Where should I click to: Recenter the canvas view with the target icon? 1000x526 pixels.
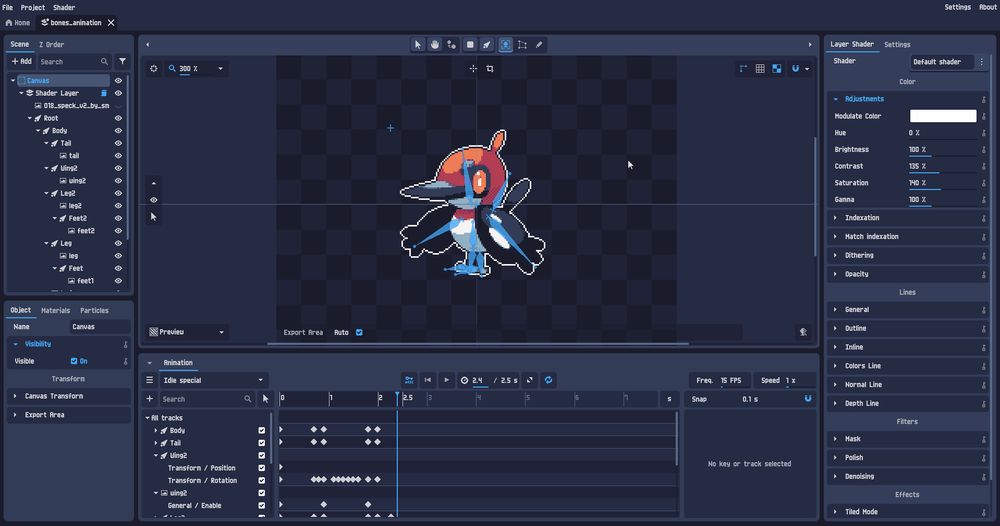pos(154,68)
